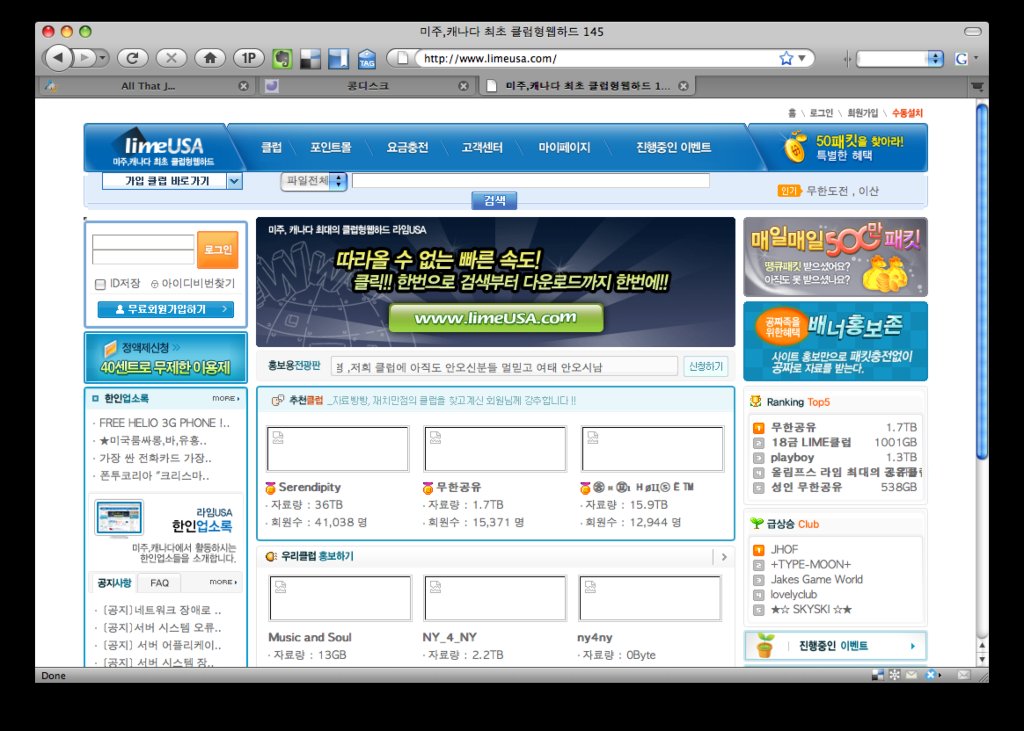The width and height of the screenshot is (1024, 731).
Task: Click the scrollbar up arrow near the bottom
Action: (x=982, y=645)
